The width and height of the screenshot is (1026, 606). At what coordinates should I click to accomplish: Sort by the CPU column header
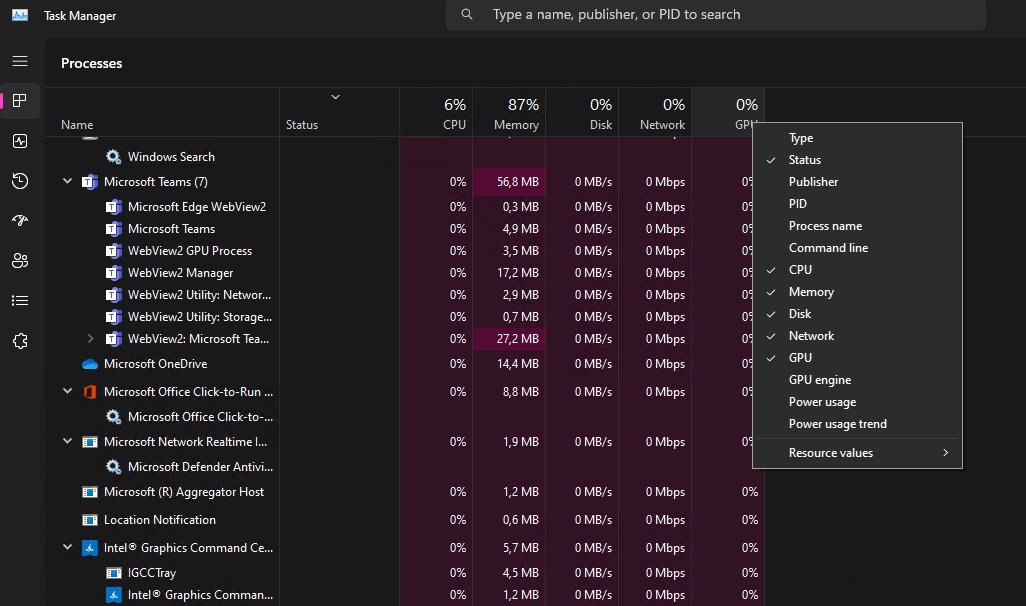pos(436,113)
